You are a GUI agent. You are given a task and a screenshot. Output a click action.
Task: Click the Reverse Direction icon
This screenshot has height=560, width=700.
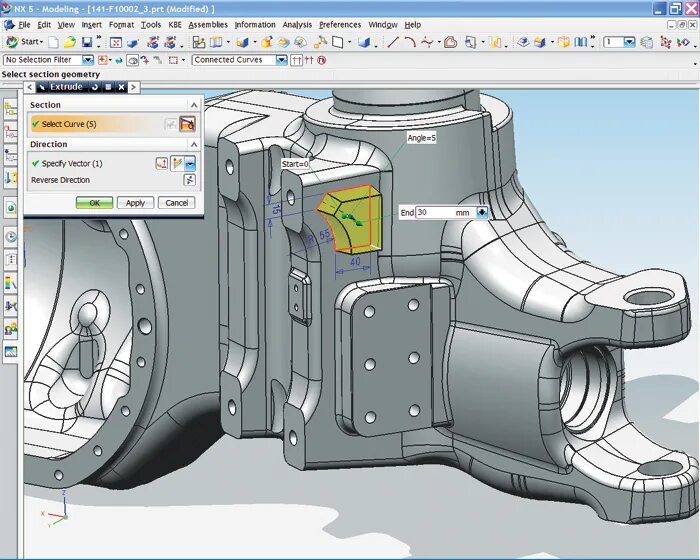(190, 180)
